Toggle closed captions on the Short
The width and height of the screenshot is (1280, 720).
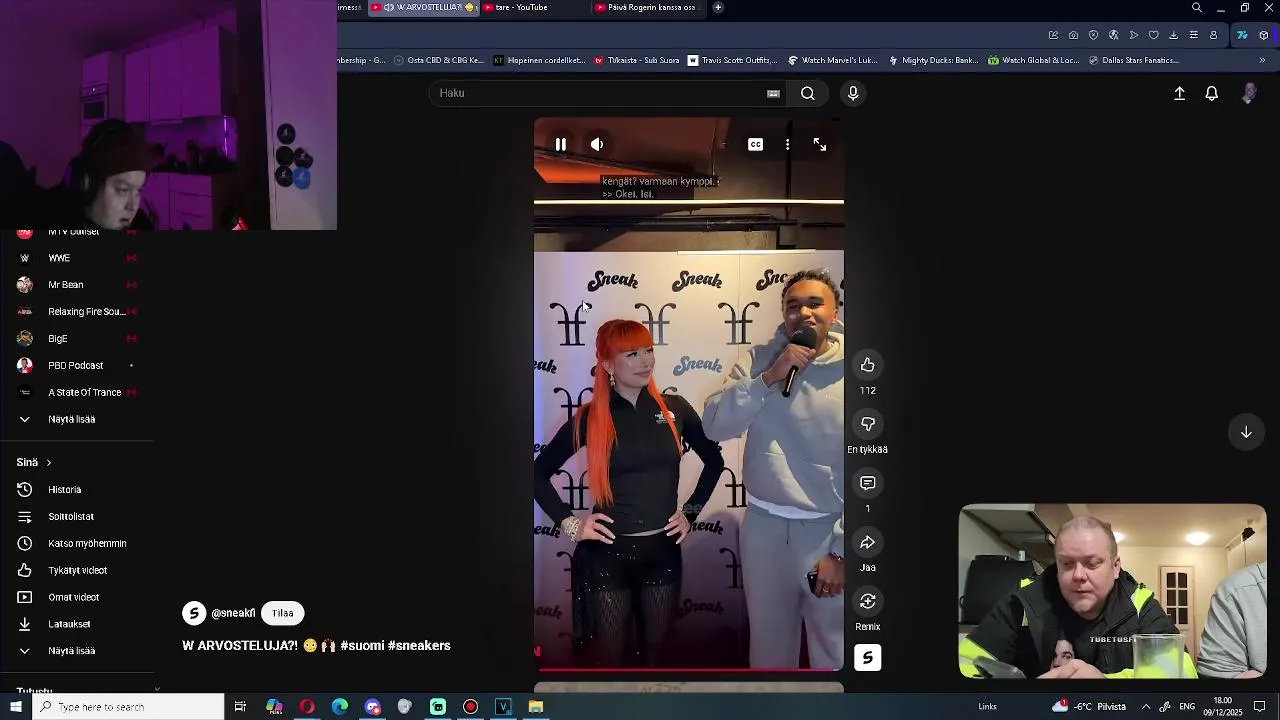pyautogui.click(x=755, y=145)
